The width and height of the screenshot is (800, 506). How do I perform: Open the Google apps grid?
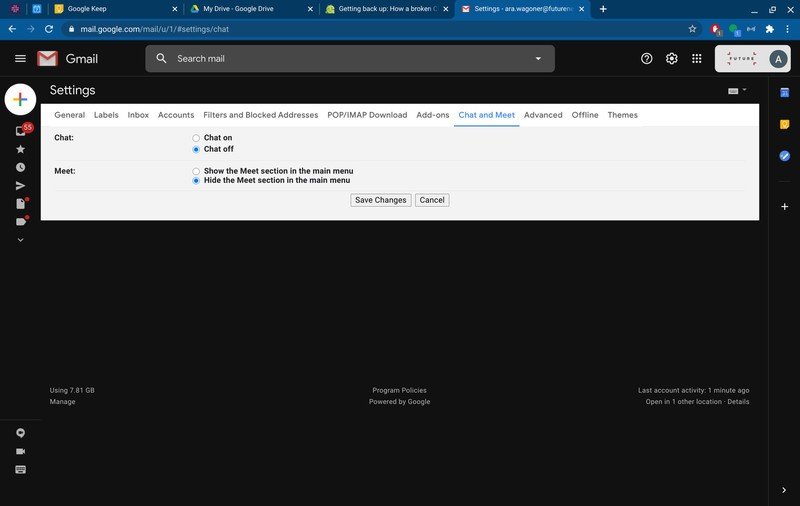[696, 59]
